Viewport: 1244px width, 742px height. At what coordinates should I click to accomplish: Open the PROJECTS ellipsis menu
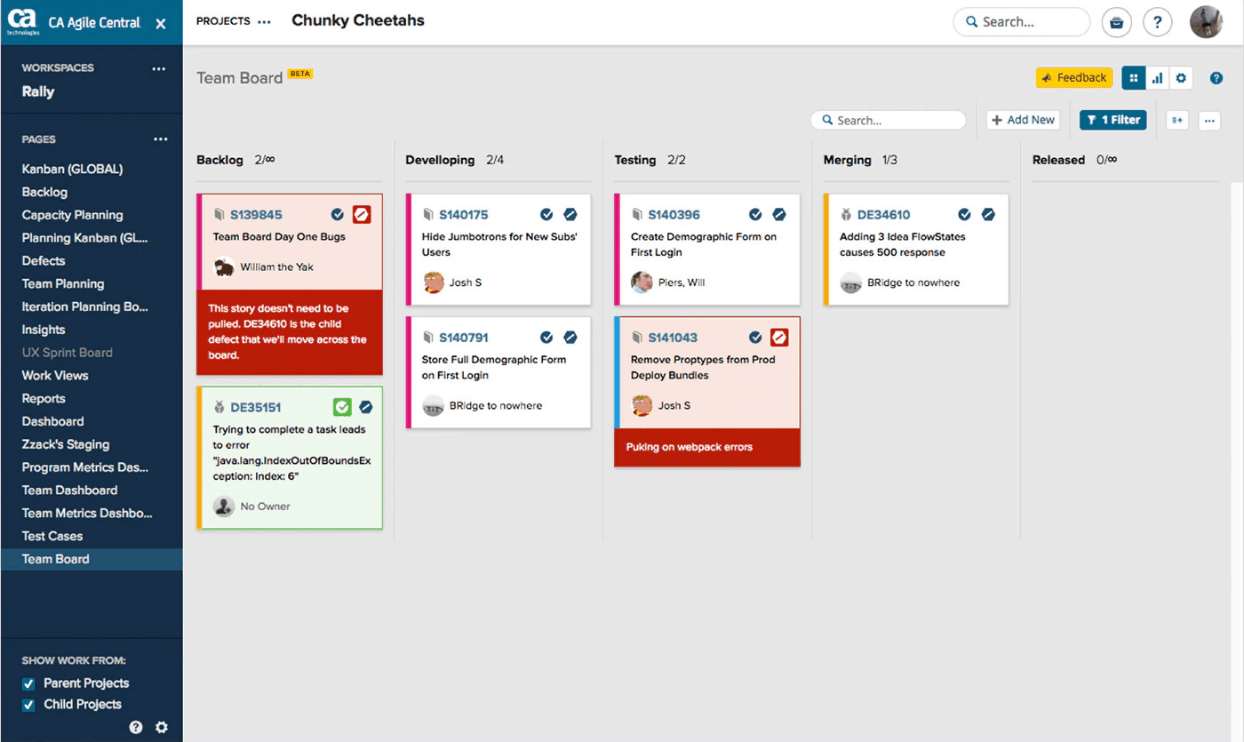263,20
